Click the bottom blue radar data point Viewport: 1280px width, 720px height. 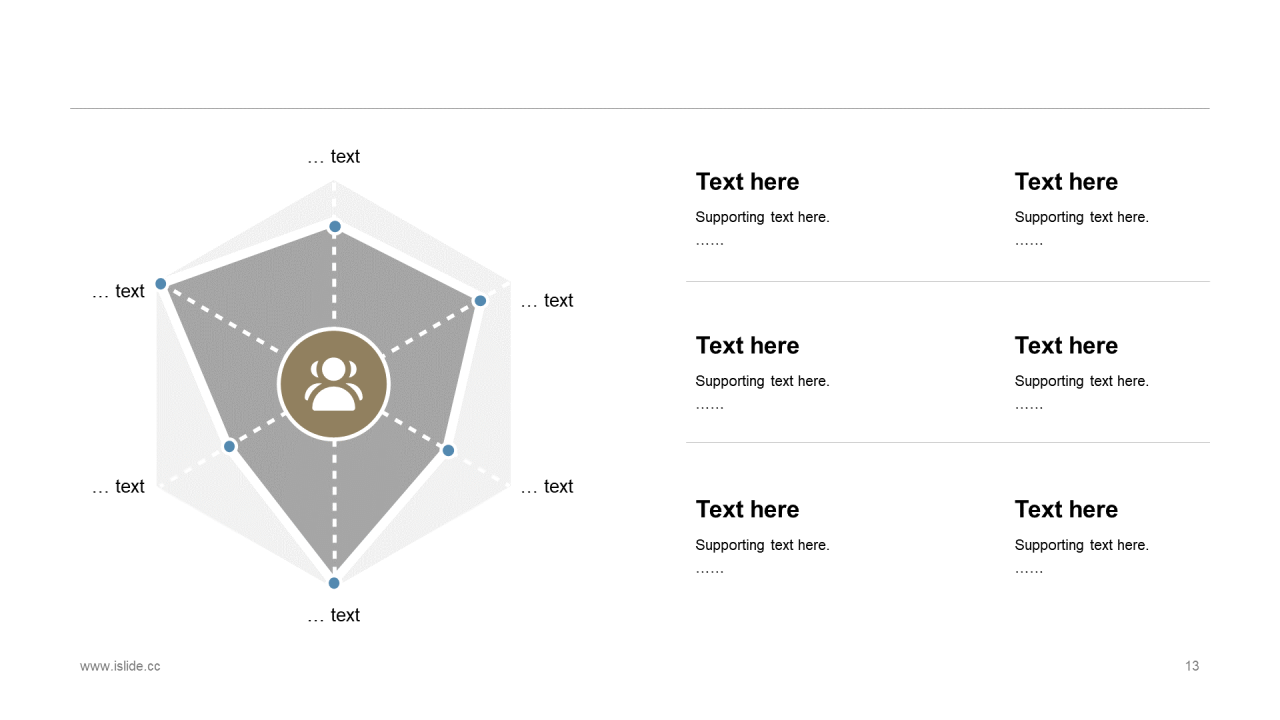pos(334,582)
